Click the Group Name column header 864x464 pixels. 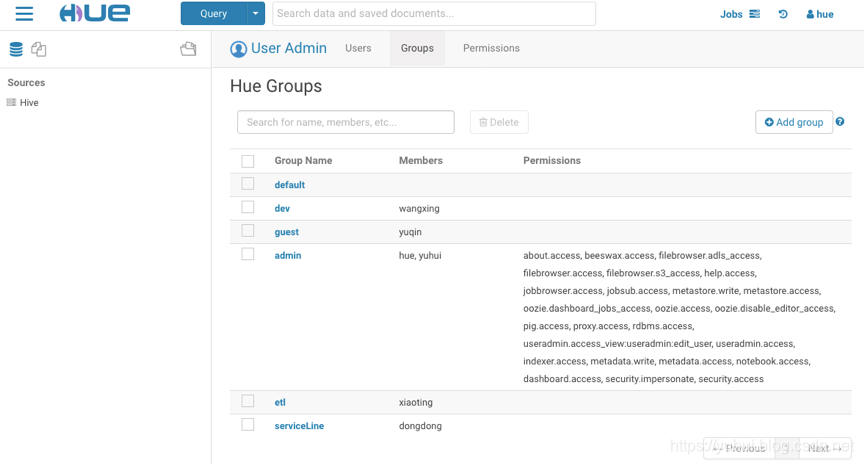303,161
